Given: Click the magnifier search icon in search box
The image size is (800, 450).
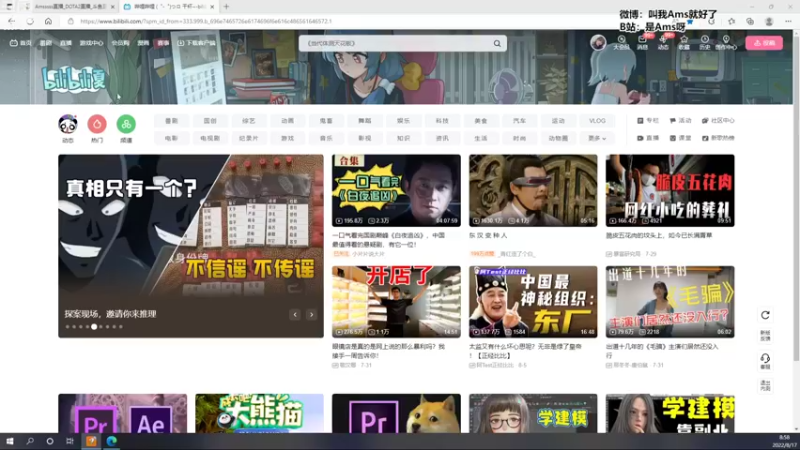Looking at the screenshot, I should coord(497,43).
